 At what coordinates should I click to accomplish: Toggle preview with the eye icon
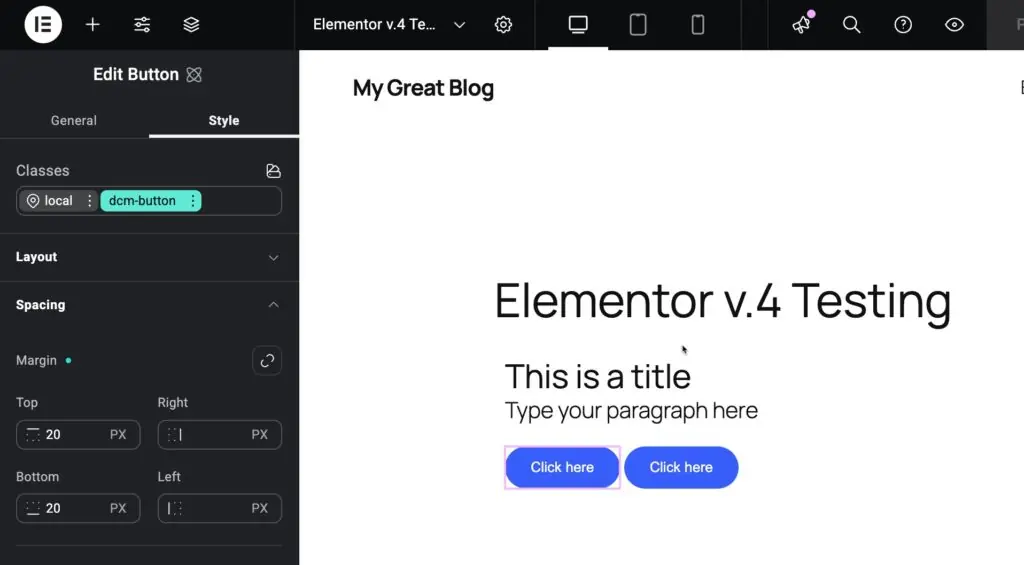pos(954,25)
